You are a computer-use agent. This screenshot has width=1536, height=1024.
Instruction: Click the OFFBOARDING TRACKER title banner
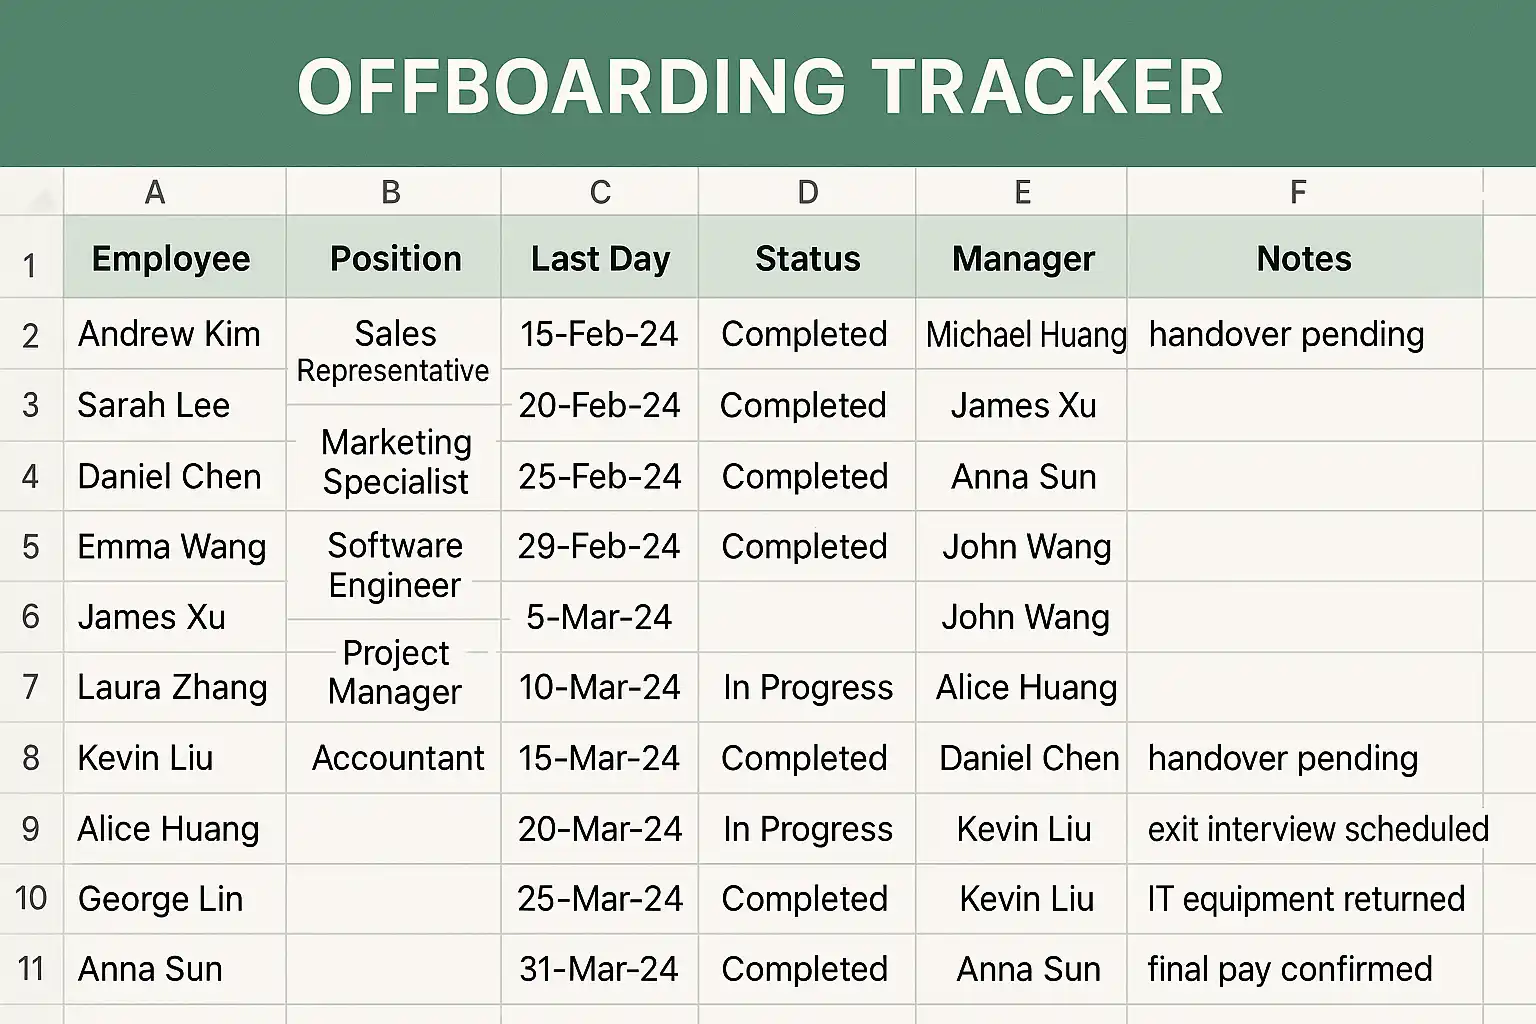click(x=762, y=86)
